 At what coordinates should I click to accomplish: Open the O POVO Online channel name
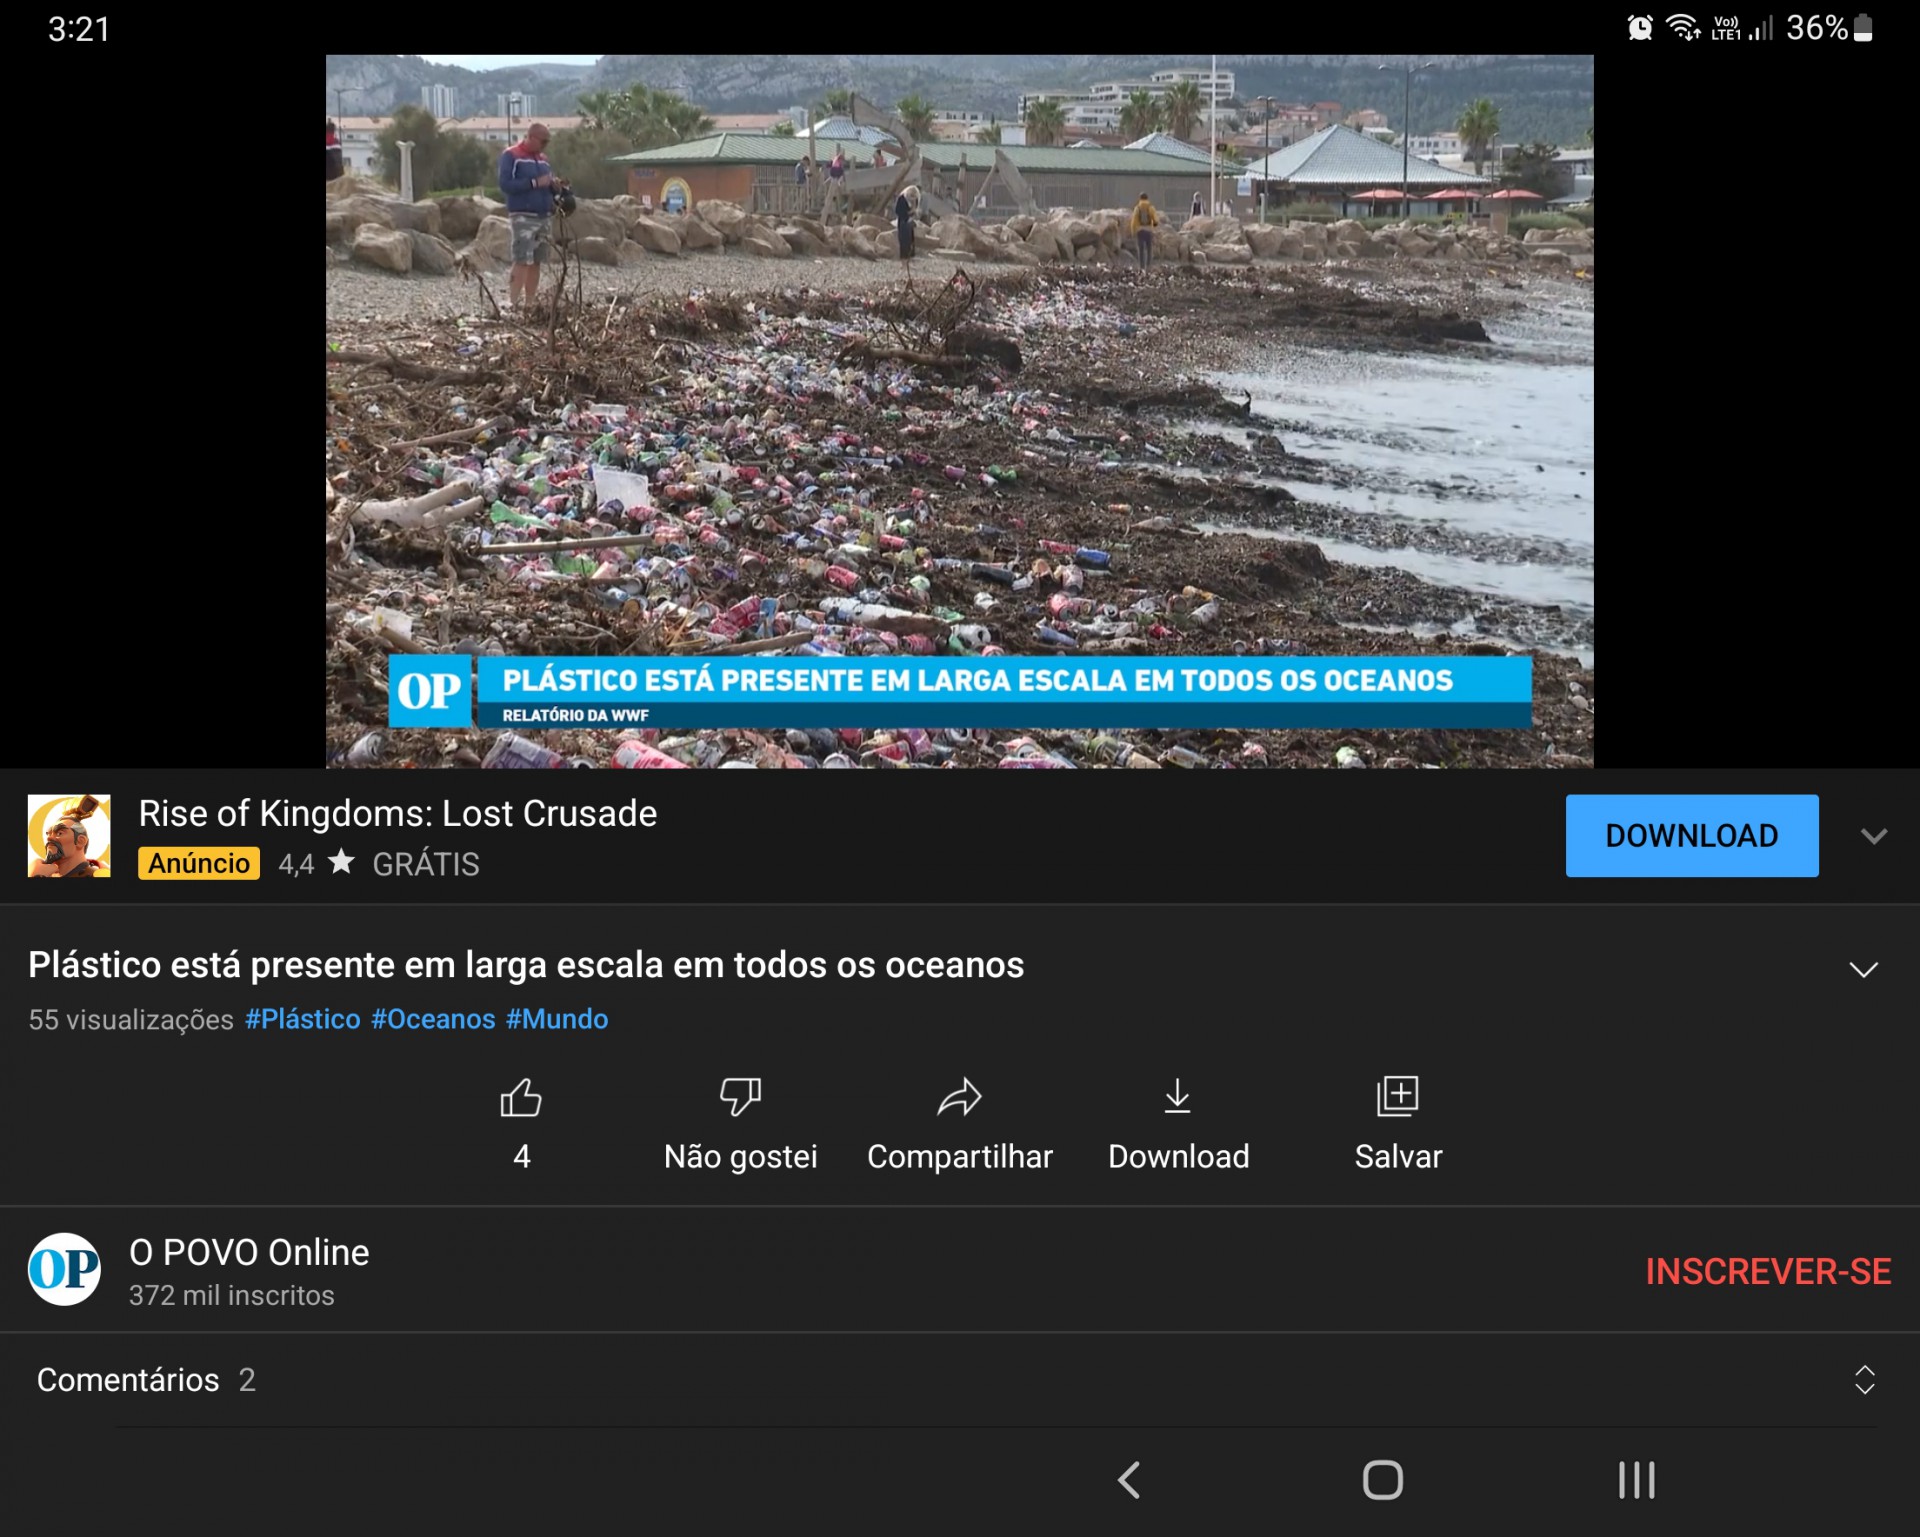(249, 1252)
